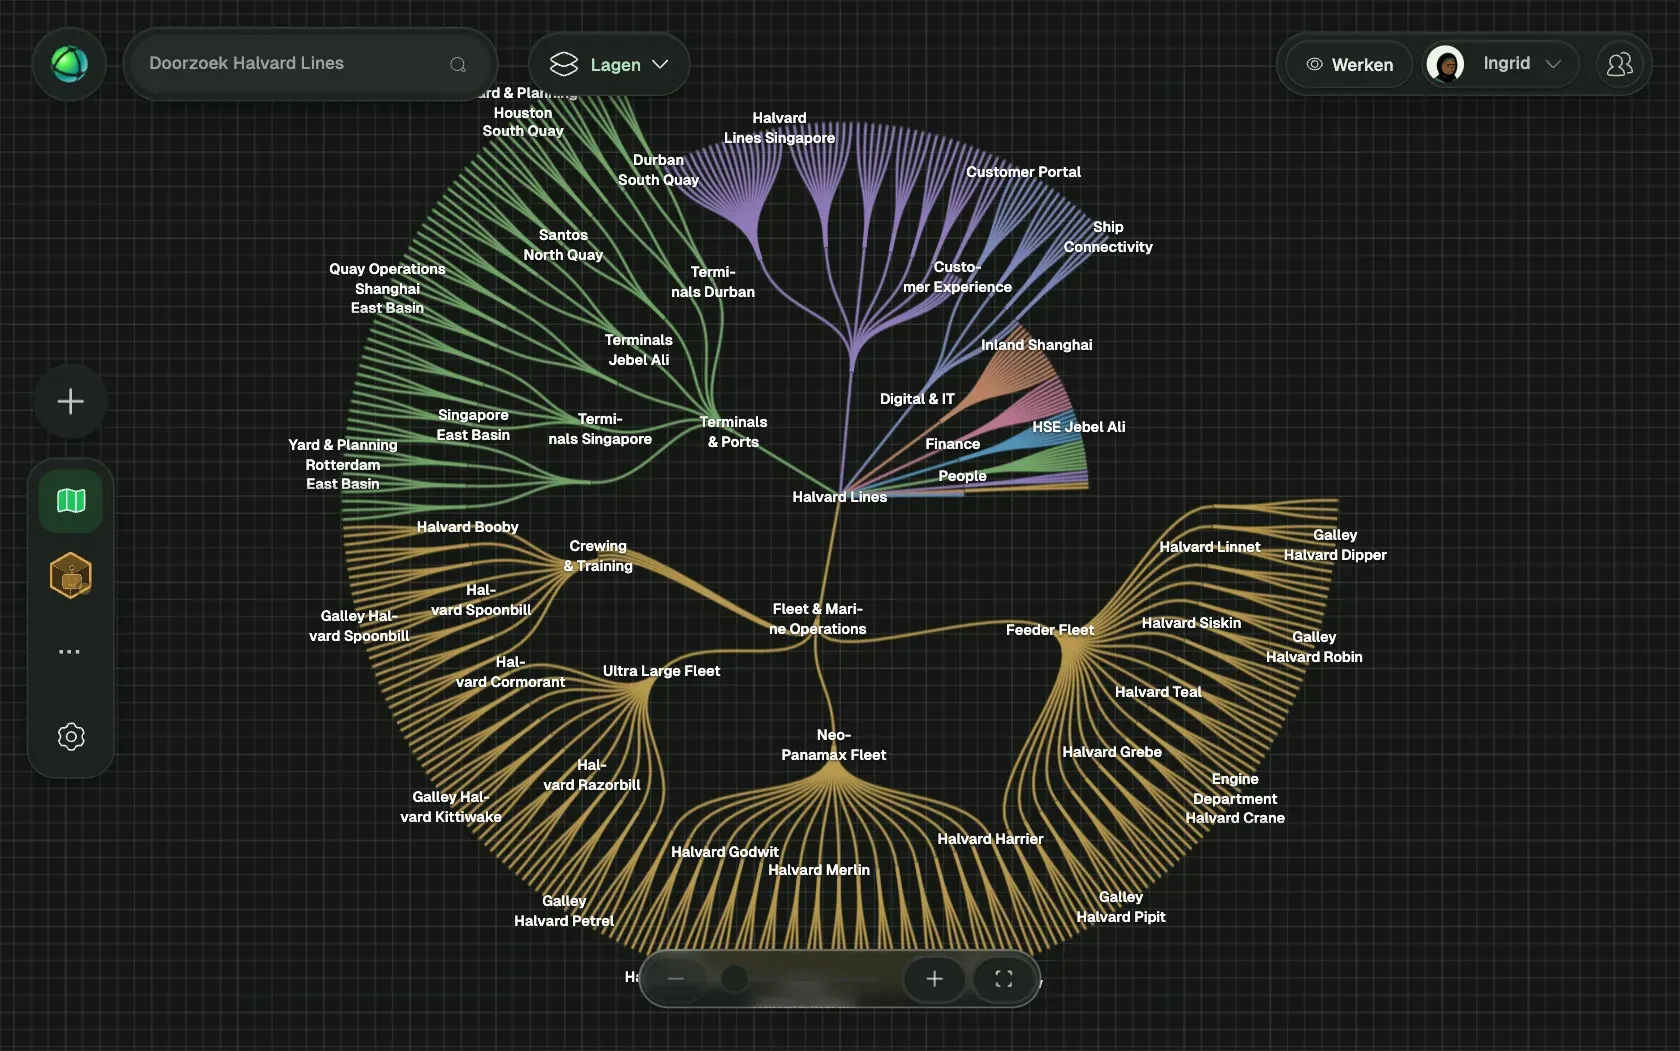
Task: Select the Ultra Large Fleet node
Action: pyautogui.click(x=661, y=671)
